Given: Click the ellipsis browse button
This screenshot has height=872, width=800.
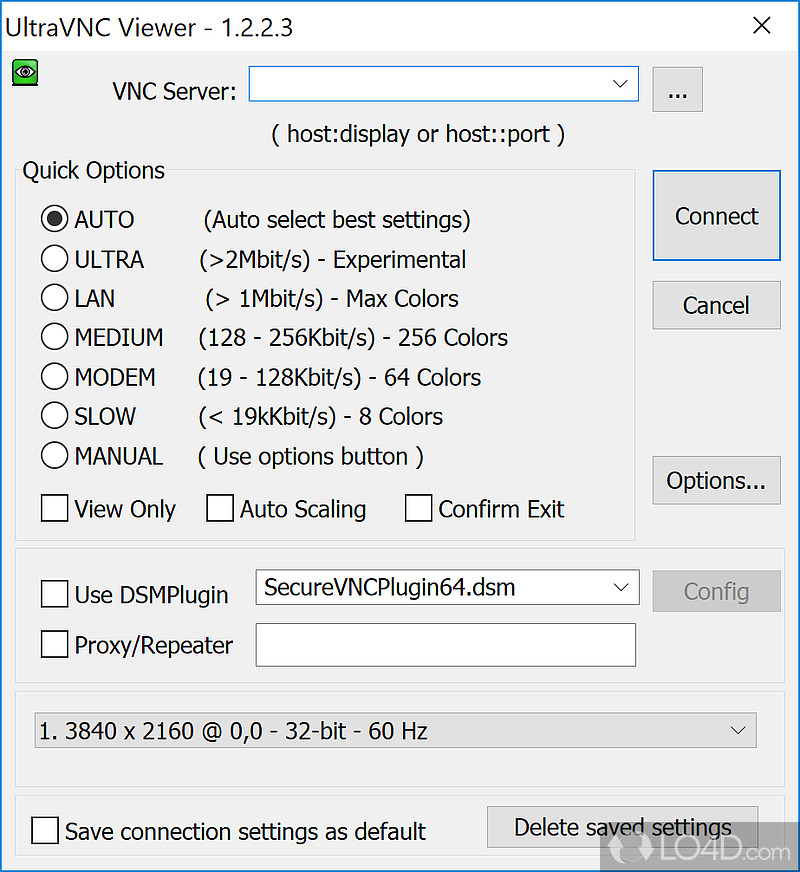Looking at the screenshot, I should point(677,91).
